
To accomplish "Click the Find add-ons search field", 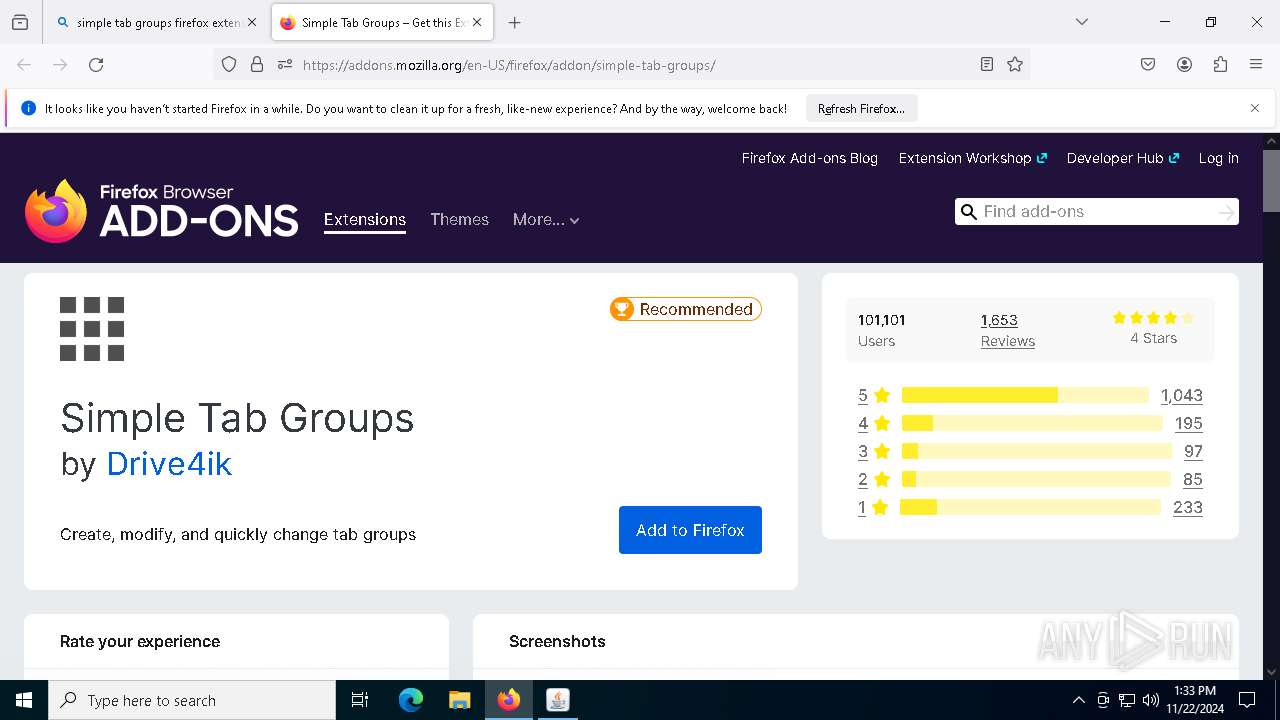I will coord(1096,212).
